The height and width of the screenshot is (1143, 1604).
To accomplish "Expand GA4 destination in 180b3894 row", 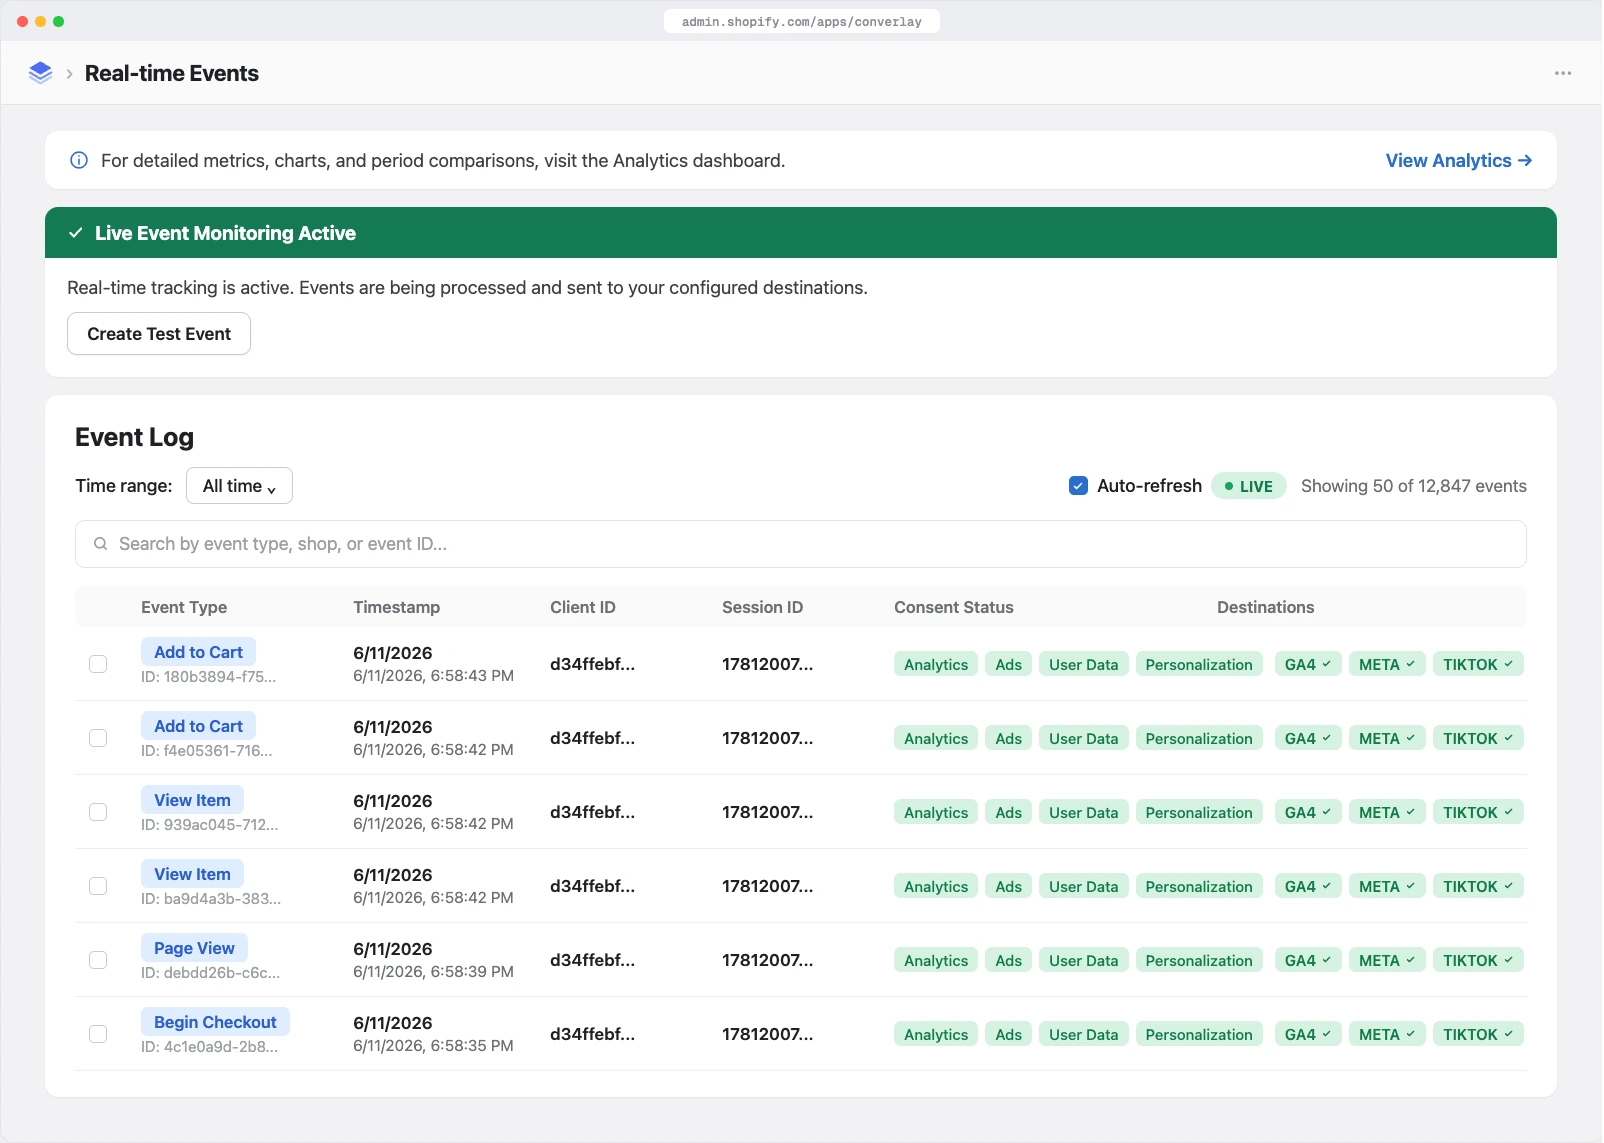I will (1307, 664).
